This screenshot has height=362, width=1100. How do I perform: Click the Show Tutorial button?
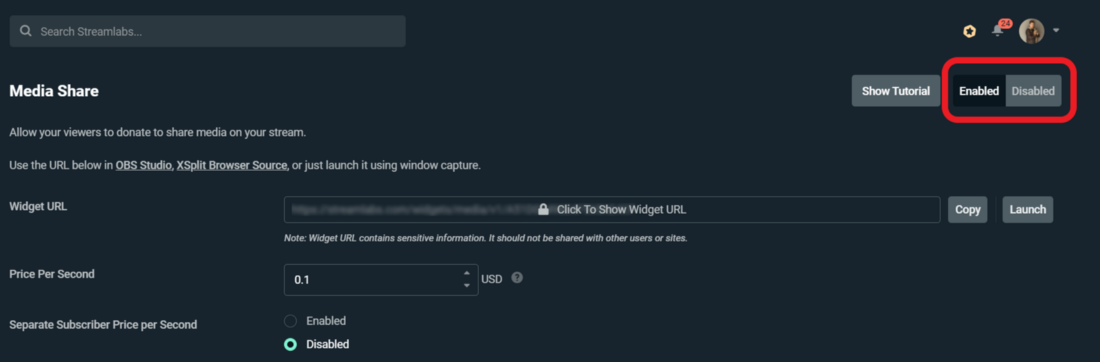pyautogui.click(x=896, y=90)
